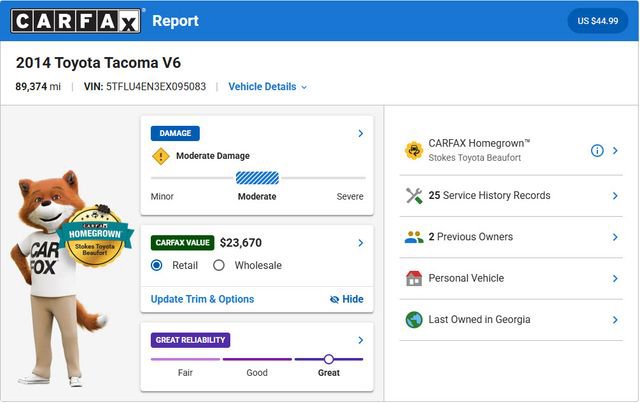Click the Previous Owners people icon
The height and width of the screenshot is (403, 640).
coord(414,237)
